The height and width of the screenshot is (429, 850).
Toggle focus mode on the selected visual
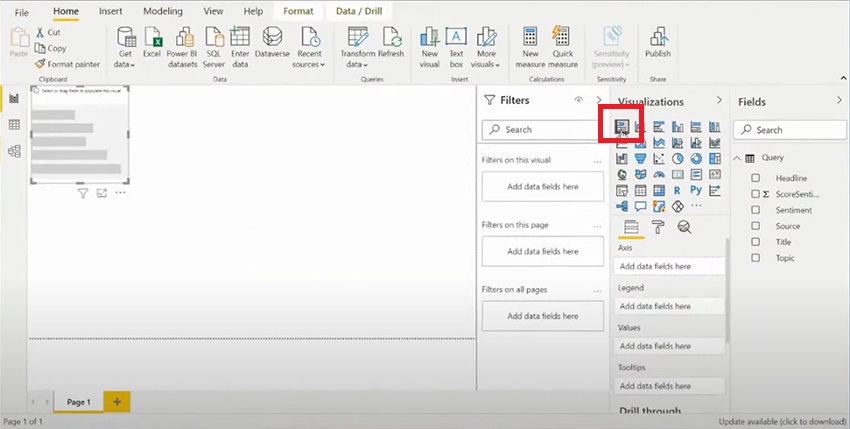pyautogui.click(x=101, y=193)
